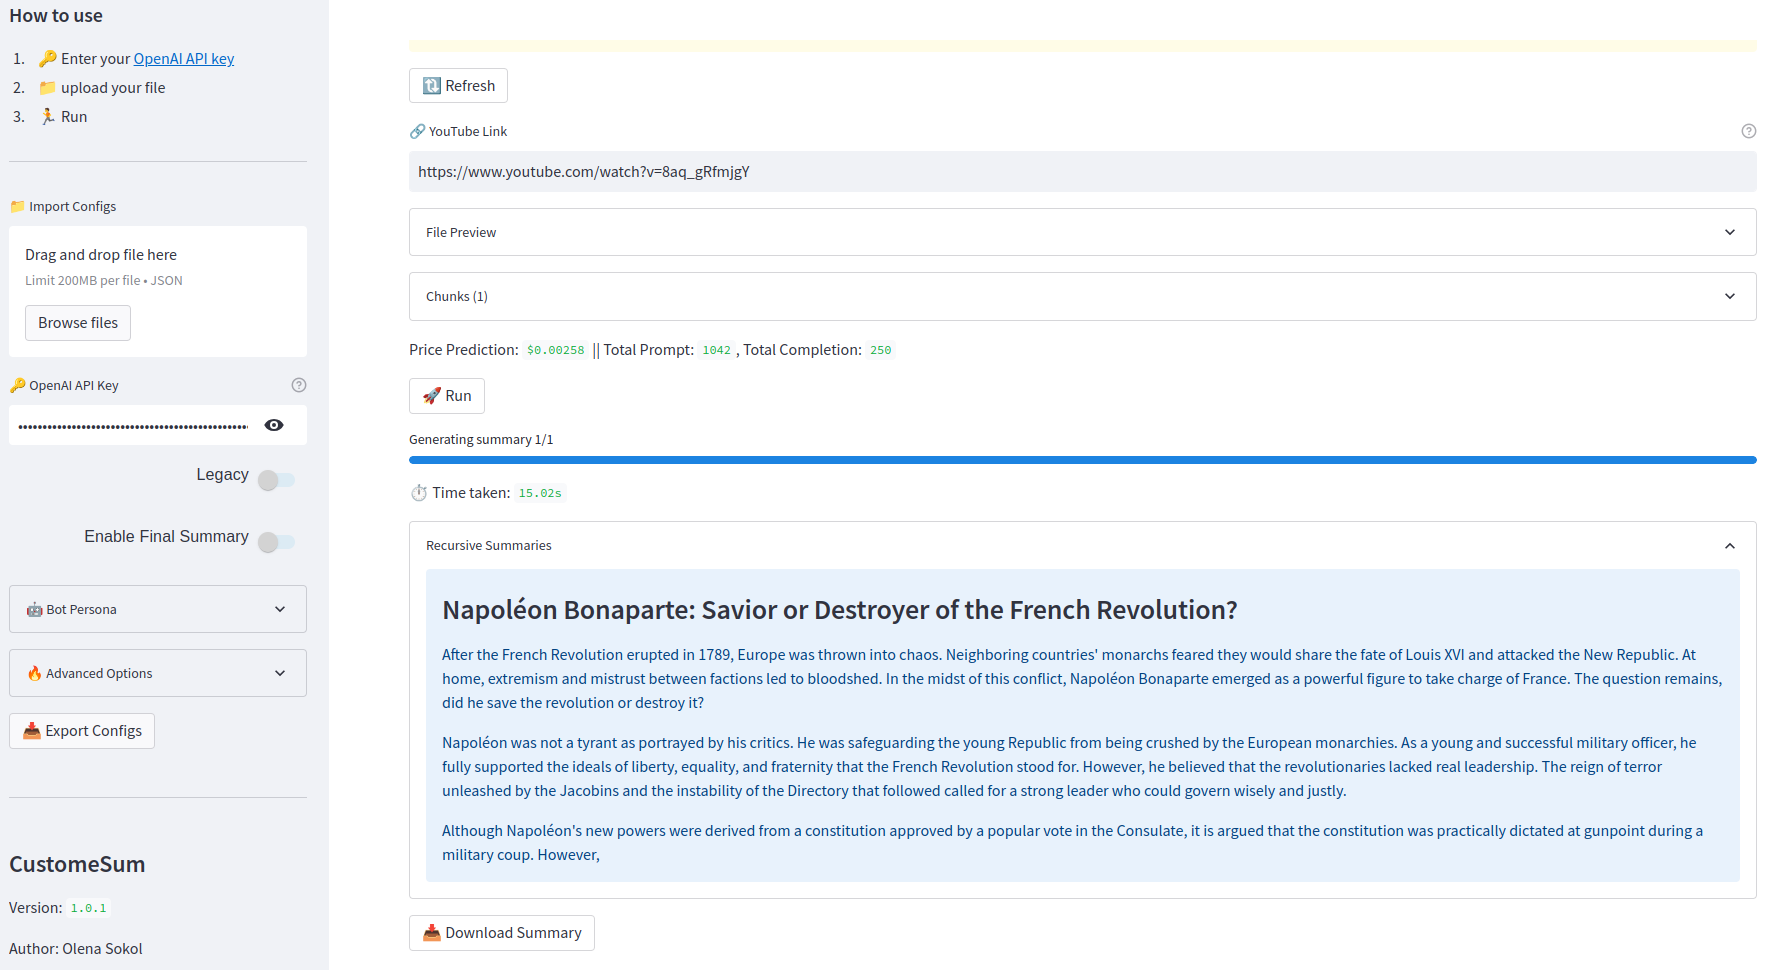The image size is (1772, 970).
Task: Click the link icon beside YouTube Link
Action: (x=416, y=130)
